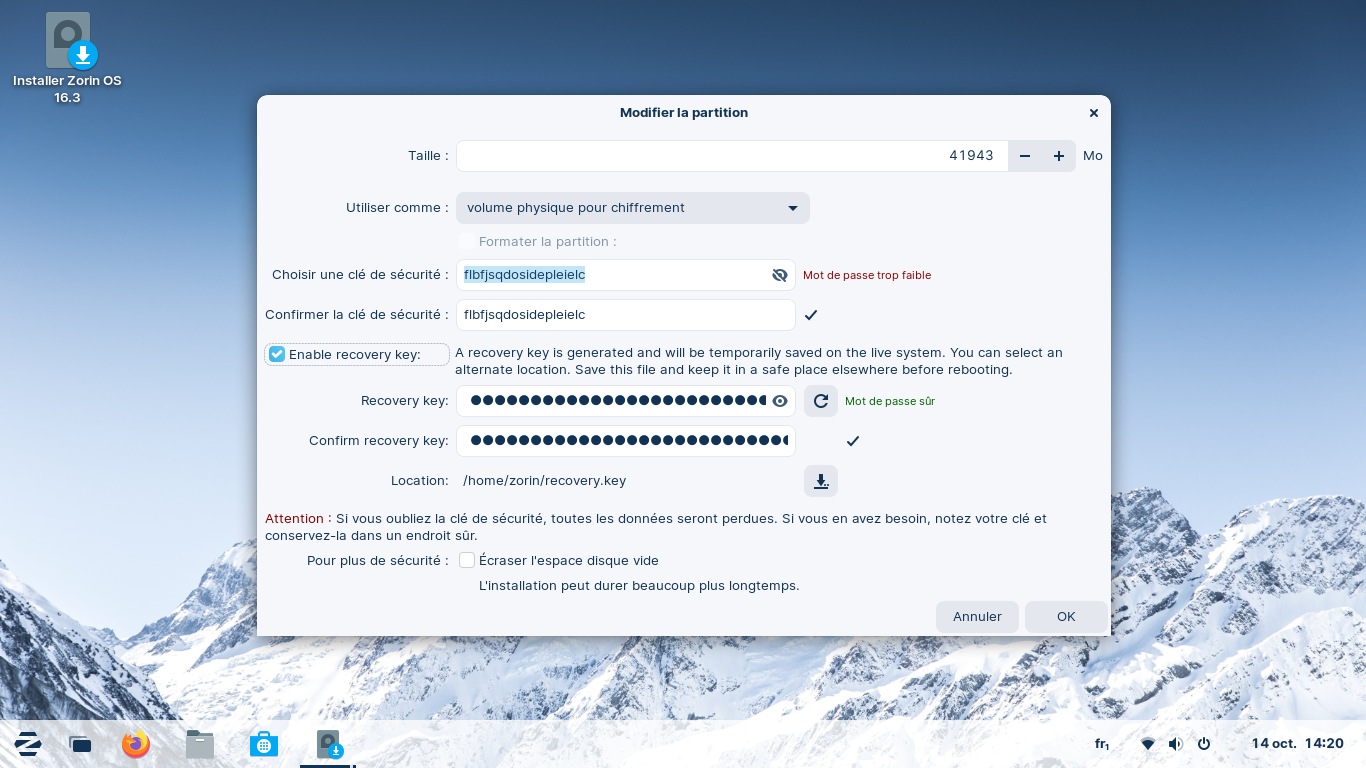Image resolution: width=1366 pixels, height=768 pixels.
Task: Click the Annuler button
Action: click(x=976, y=617)
